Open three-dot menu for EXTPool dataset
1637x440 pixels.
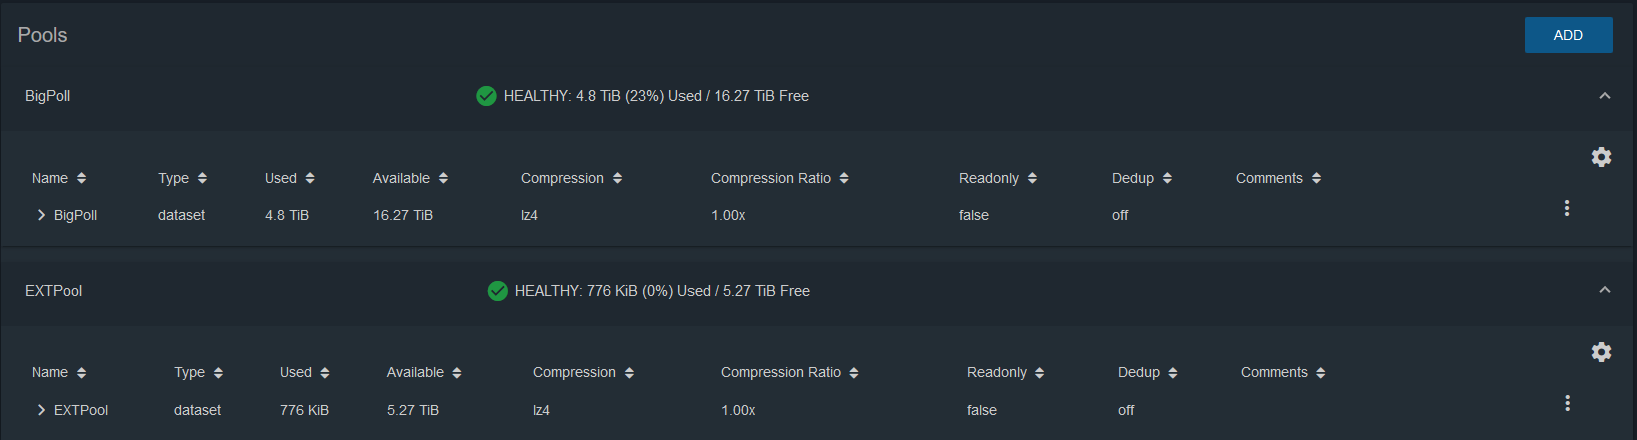tap(1567, 403)
